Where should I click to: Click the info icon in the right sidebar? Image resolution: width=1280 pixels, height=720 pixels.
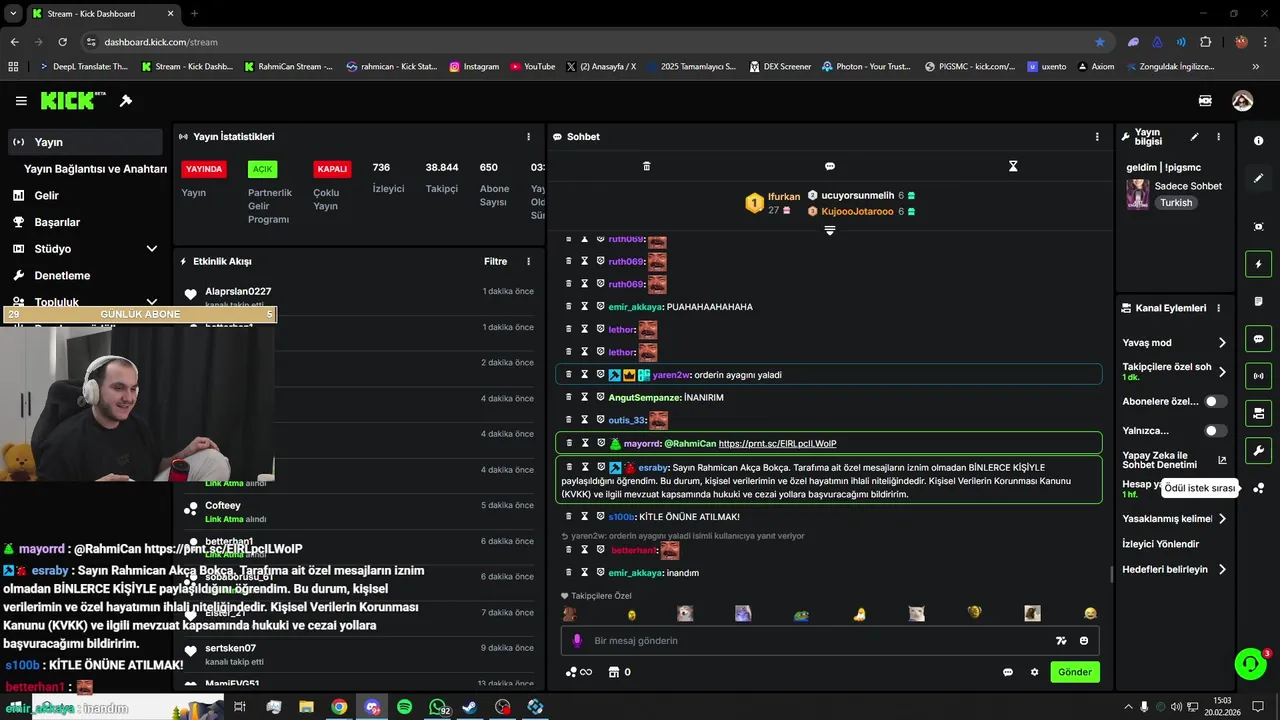(1258, 141)
